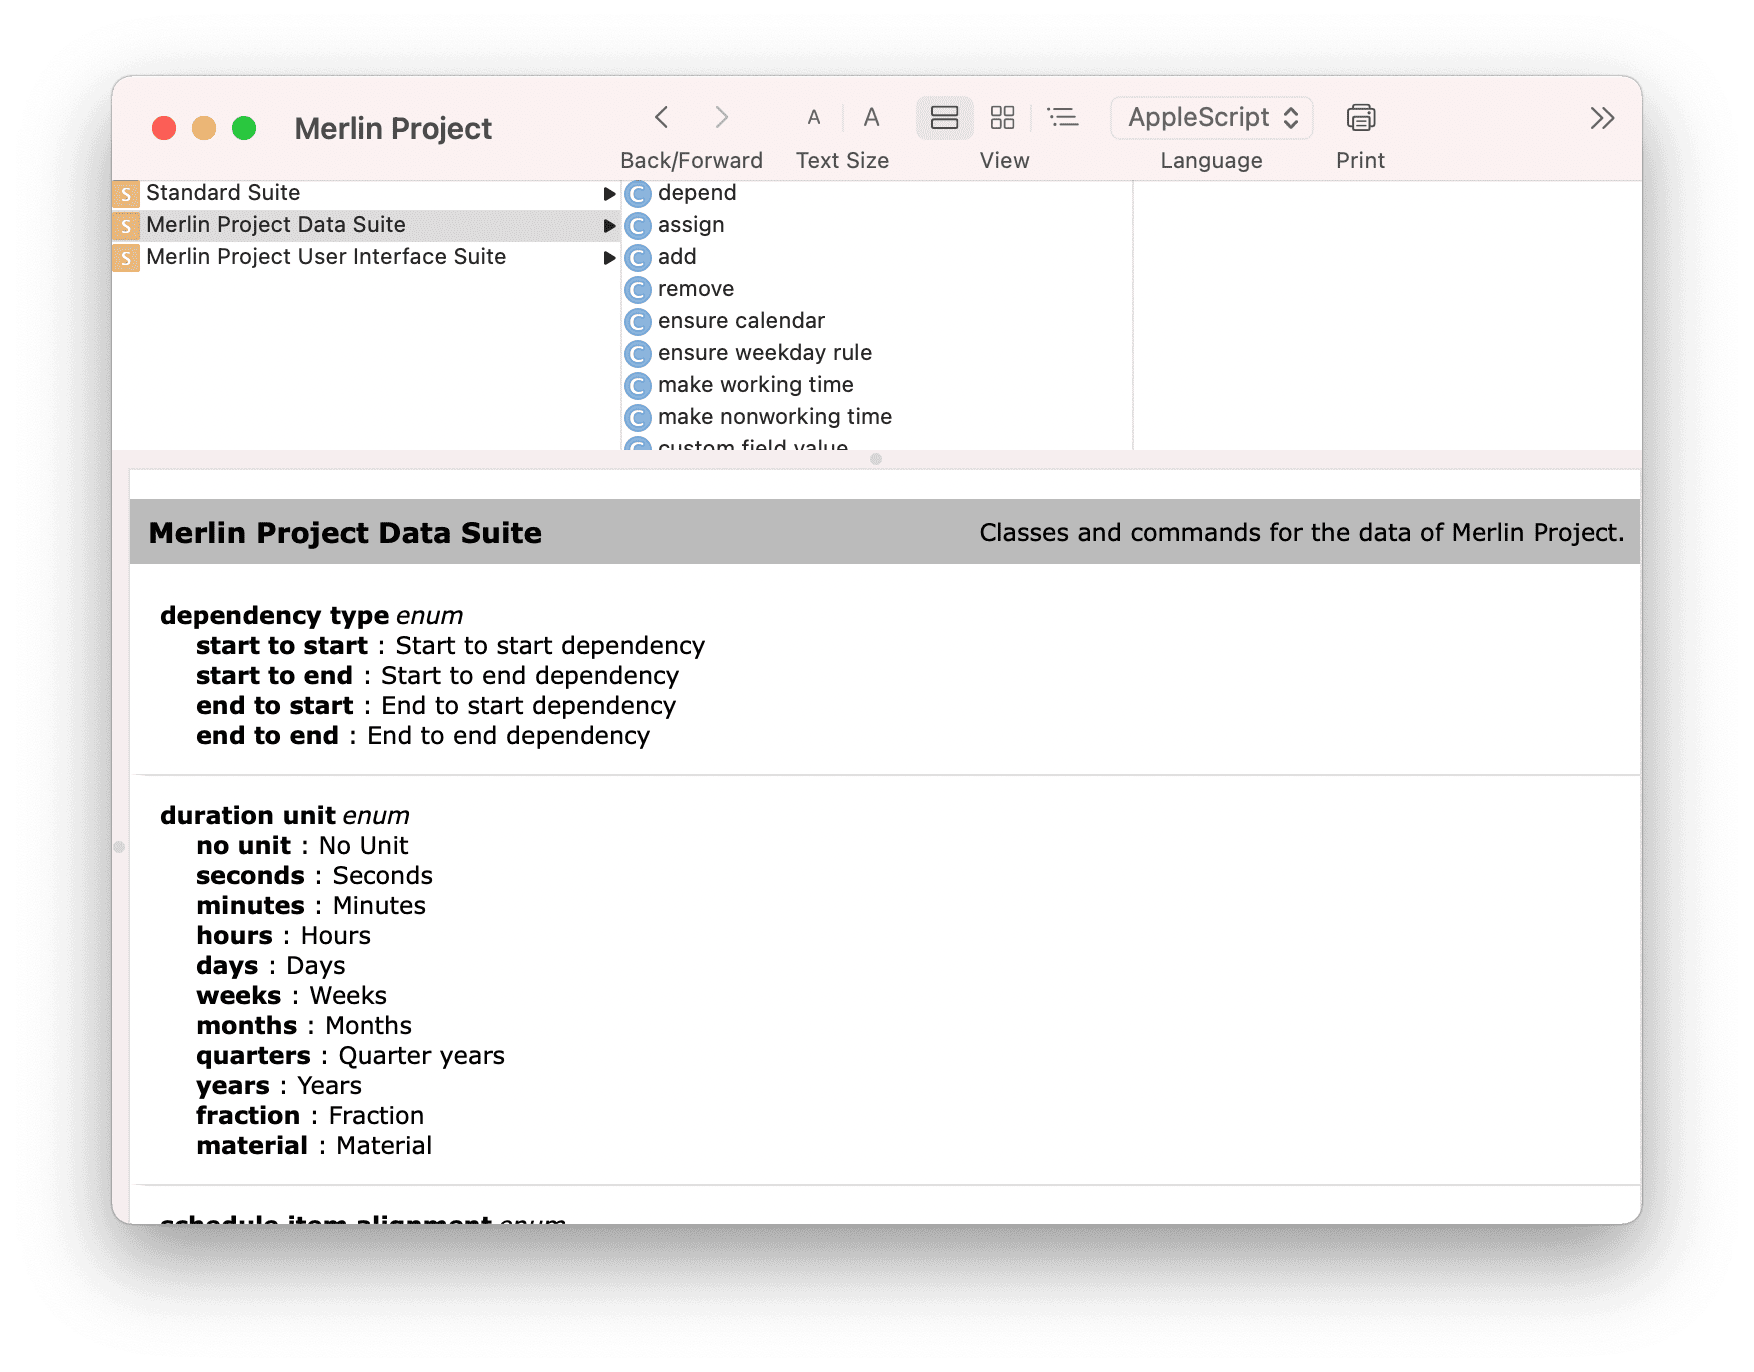Click the Back navigation button

point(661,117)
